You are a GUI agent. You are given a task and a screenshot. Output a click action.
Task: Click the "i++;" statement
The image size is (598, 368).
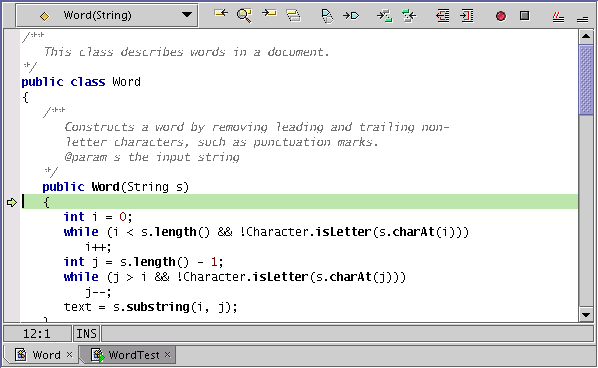point(98,247)
